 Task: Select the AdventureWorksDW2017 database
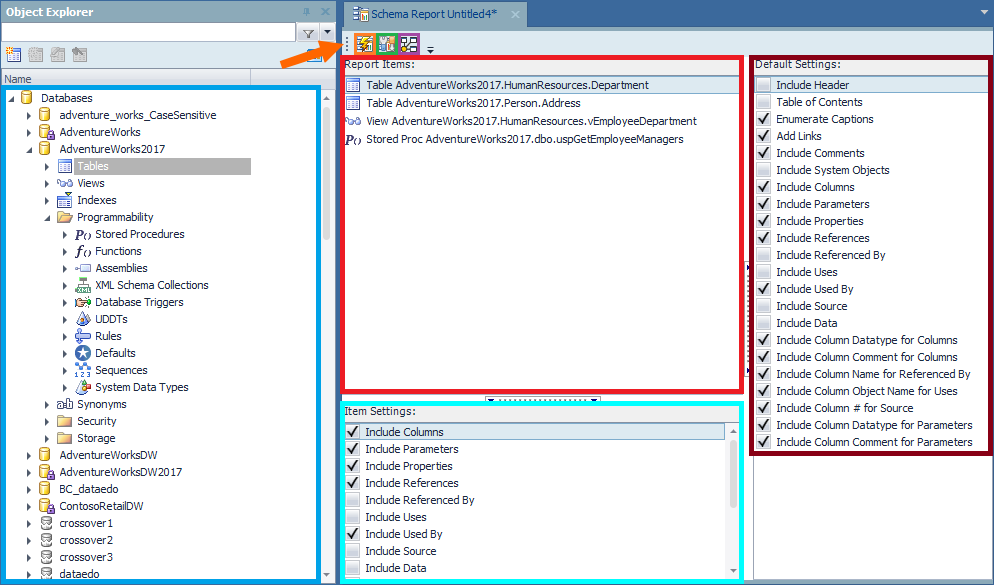click(x=120, y=472)
